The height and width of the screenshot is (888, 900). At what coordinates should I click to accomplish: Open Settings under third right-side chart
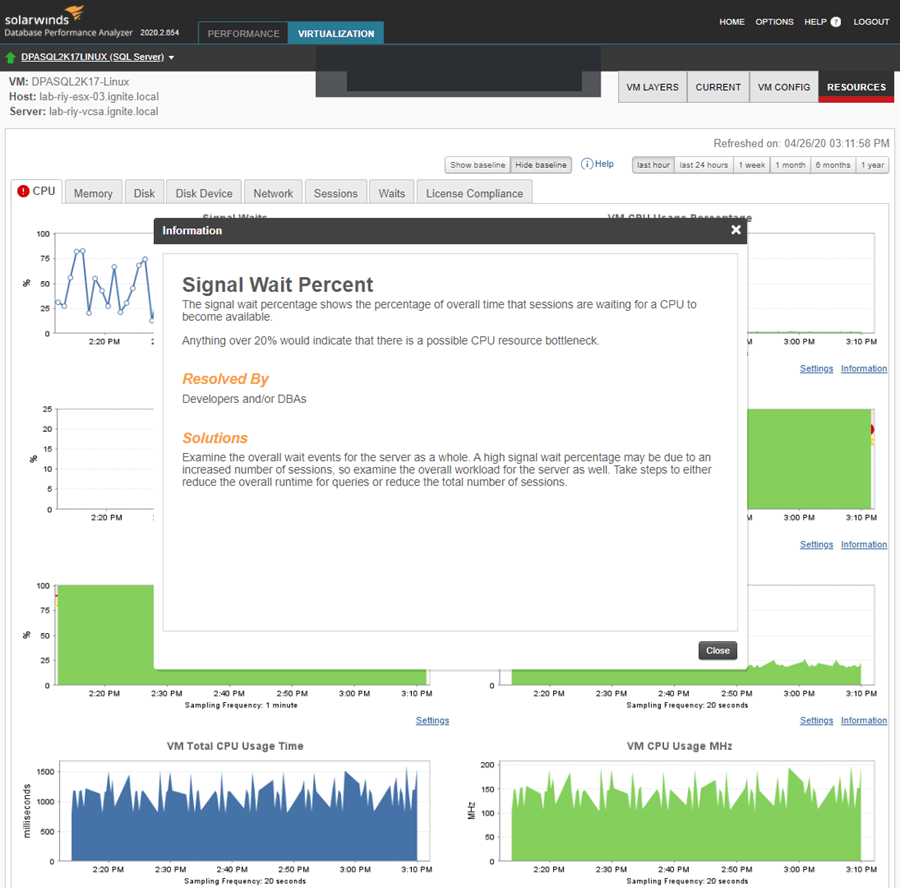816,720
